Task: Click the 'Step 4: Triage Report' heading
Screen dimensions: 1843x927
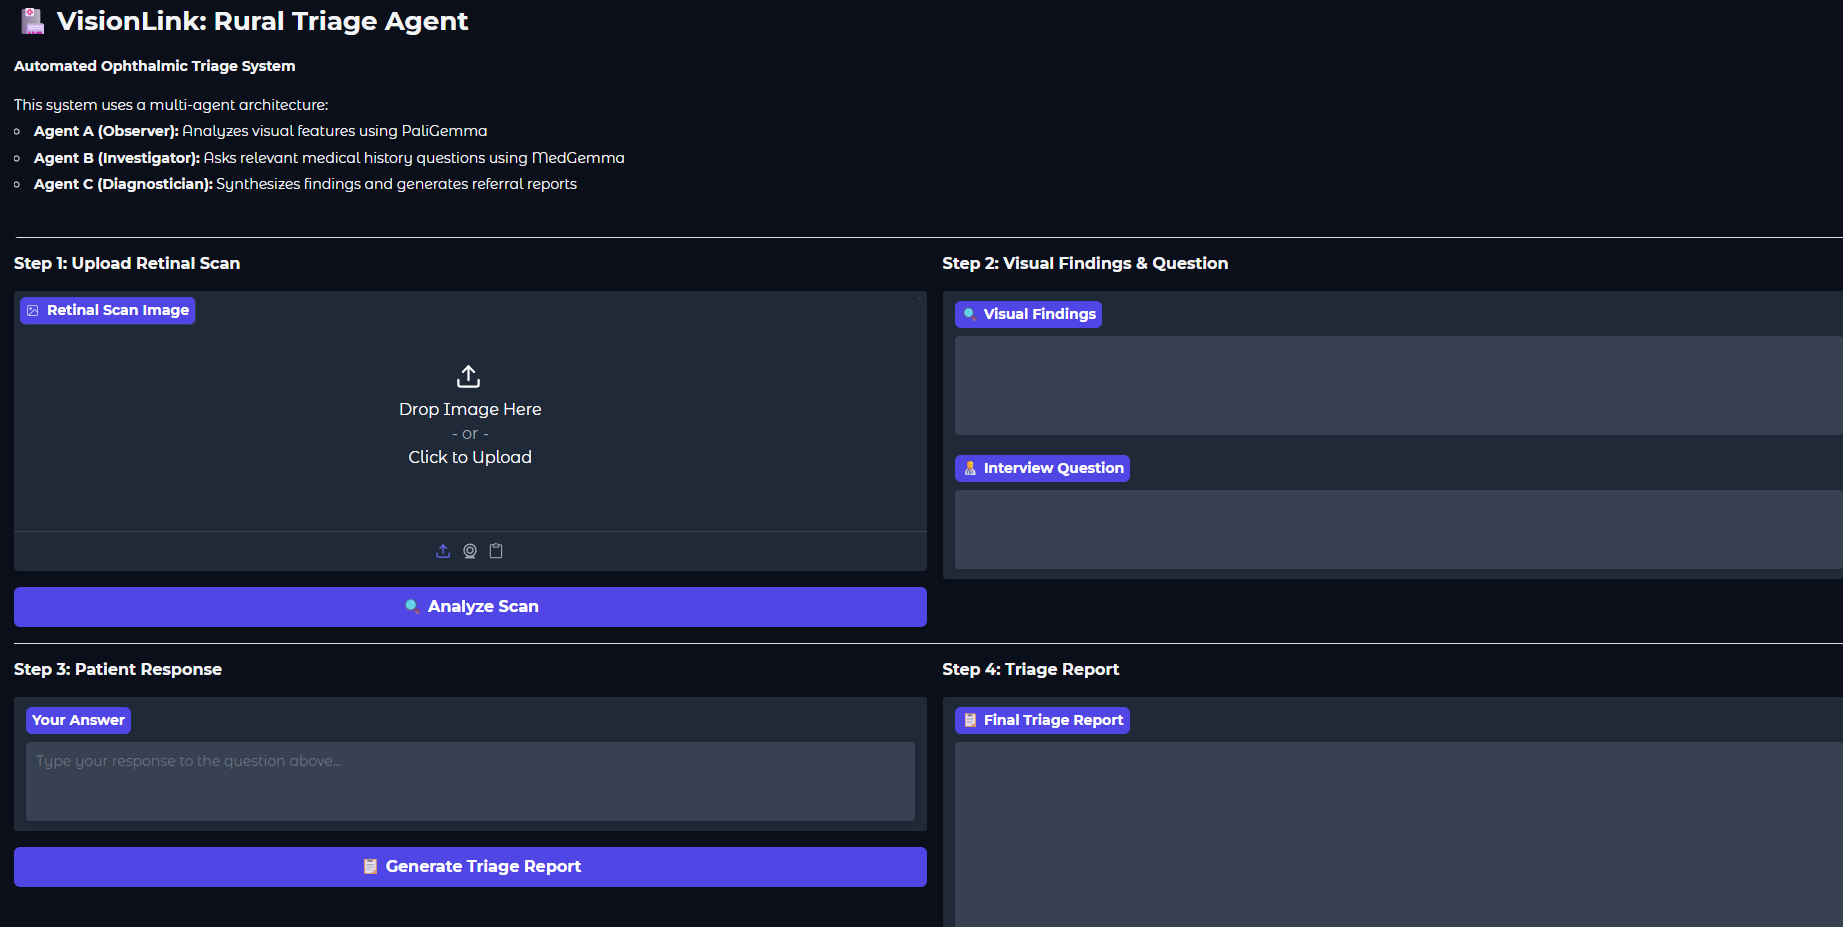Action: [1030, 669]
